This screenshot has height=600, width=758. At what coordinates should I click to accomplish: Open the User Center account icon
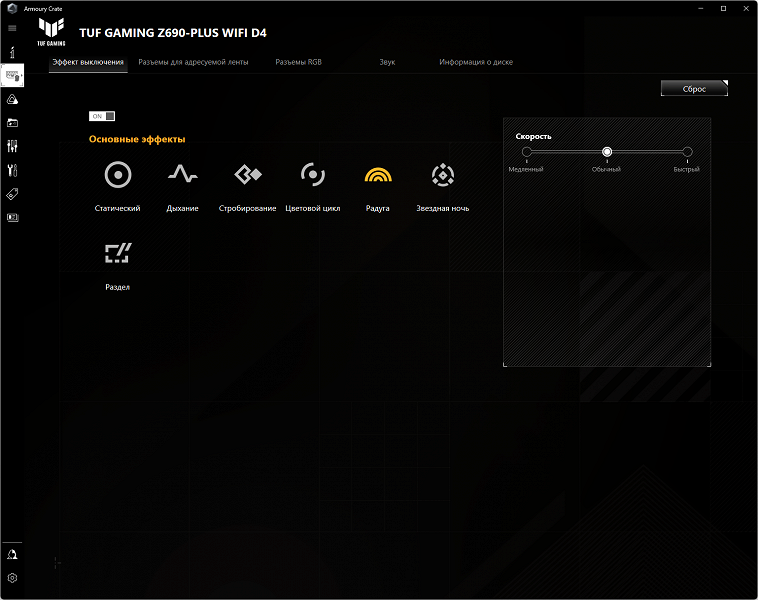(12, 554)
